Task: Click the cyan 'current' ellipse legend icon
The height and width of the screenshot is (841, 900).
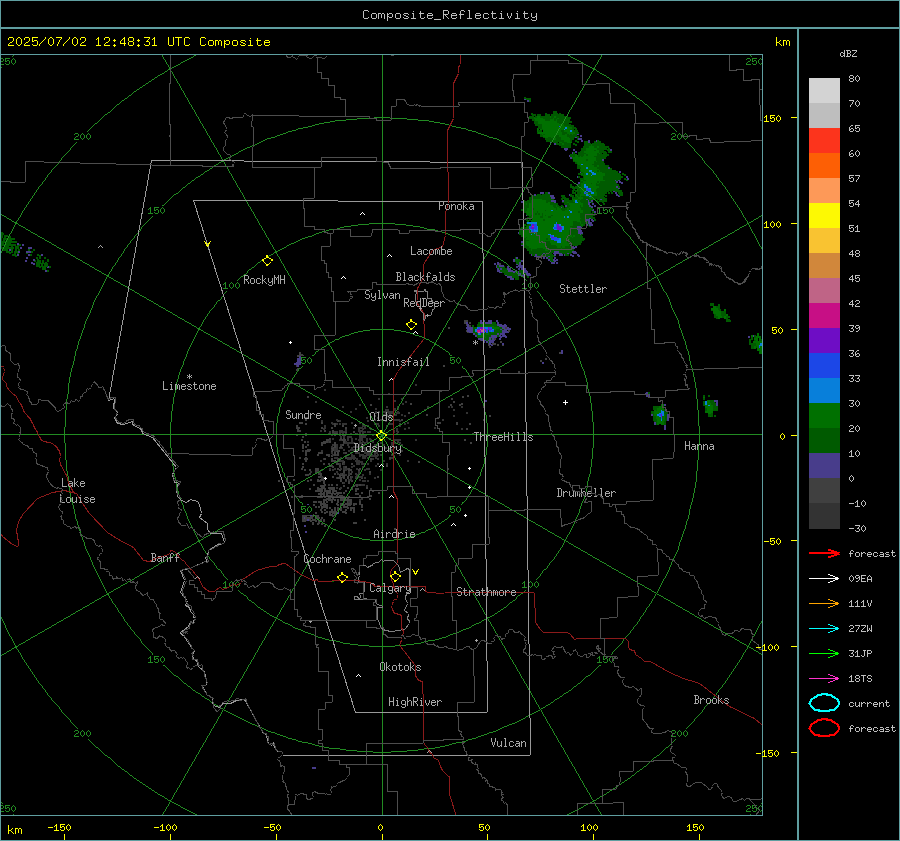Action: click(x=824, y=703)
